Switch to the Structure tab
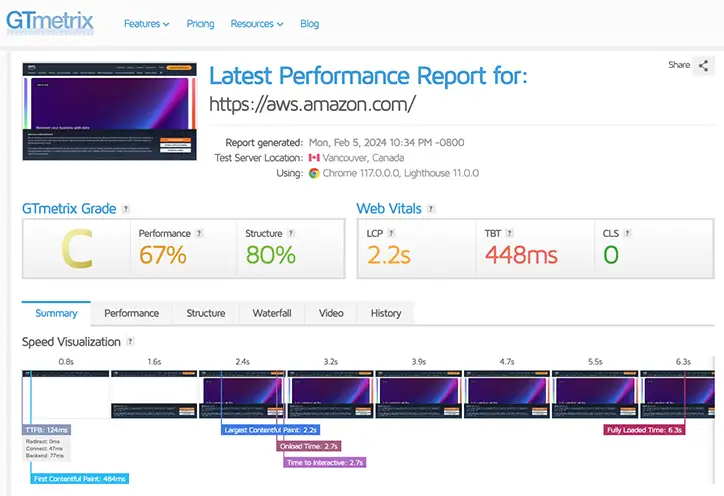The image size is (724, 496). (206, 313)
